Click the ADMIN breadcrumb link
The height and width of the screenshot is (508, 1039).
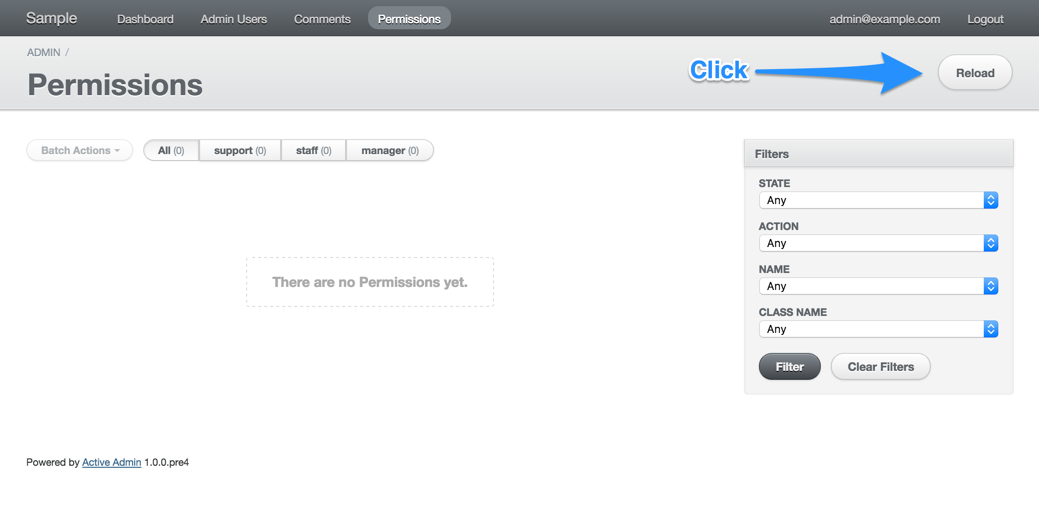tap(43, 52)
